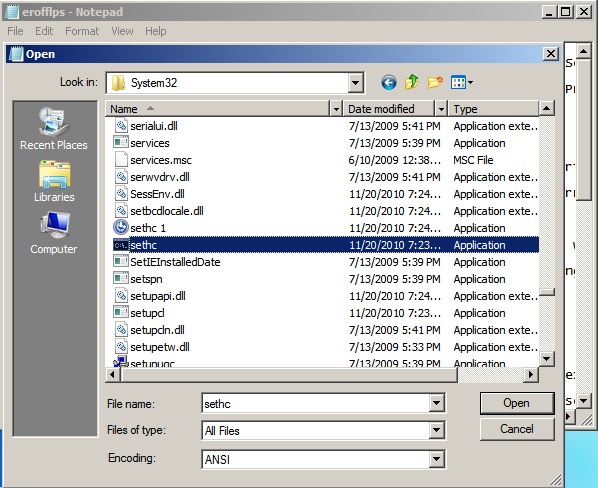Open Recent Places in the sidebar
This screenshot has width=598, height=488.
point(54,129)
